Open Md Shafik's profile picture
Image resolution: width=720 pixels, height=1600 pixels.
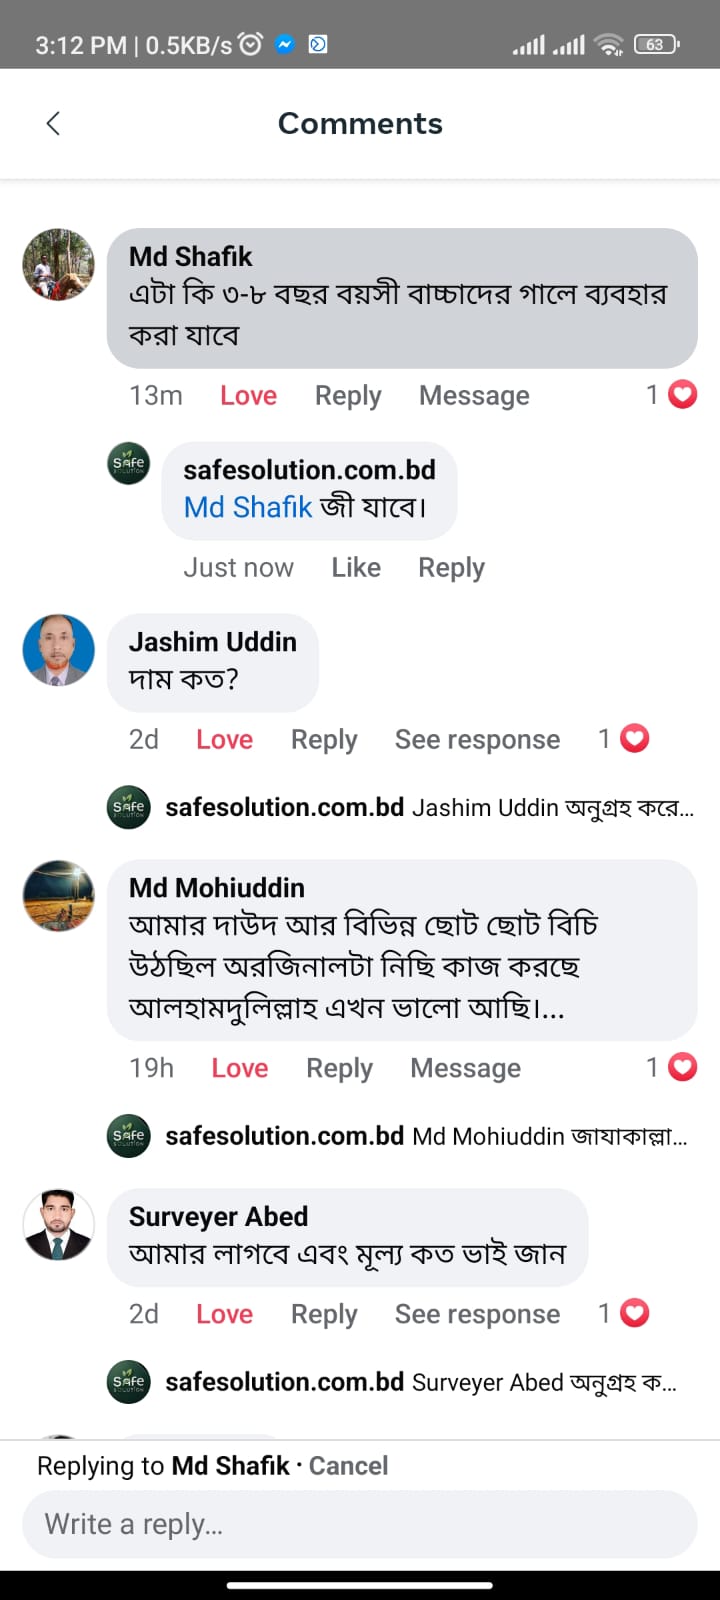click(x=59, y=265)
